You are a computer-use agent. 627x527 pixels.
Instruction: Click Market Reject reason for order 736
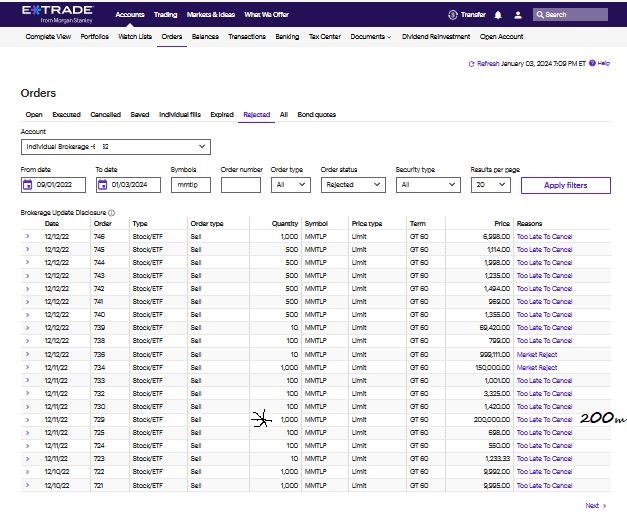coord(537,355)
